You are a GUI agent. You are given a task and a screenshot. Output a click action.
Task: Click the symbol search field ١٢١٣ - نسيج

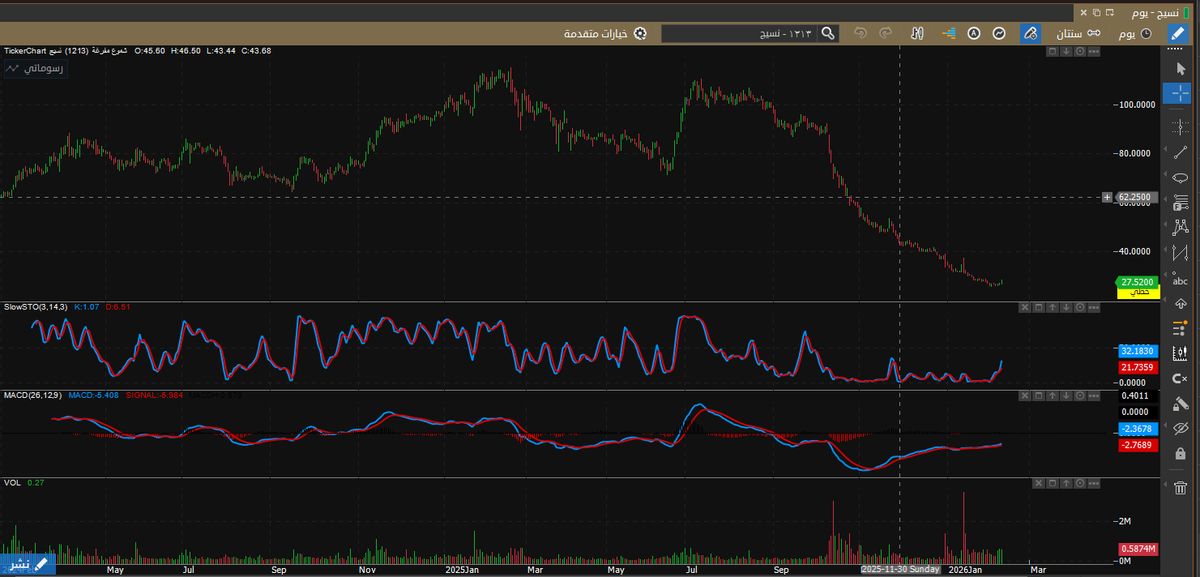(740, 33)
